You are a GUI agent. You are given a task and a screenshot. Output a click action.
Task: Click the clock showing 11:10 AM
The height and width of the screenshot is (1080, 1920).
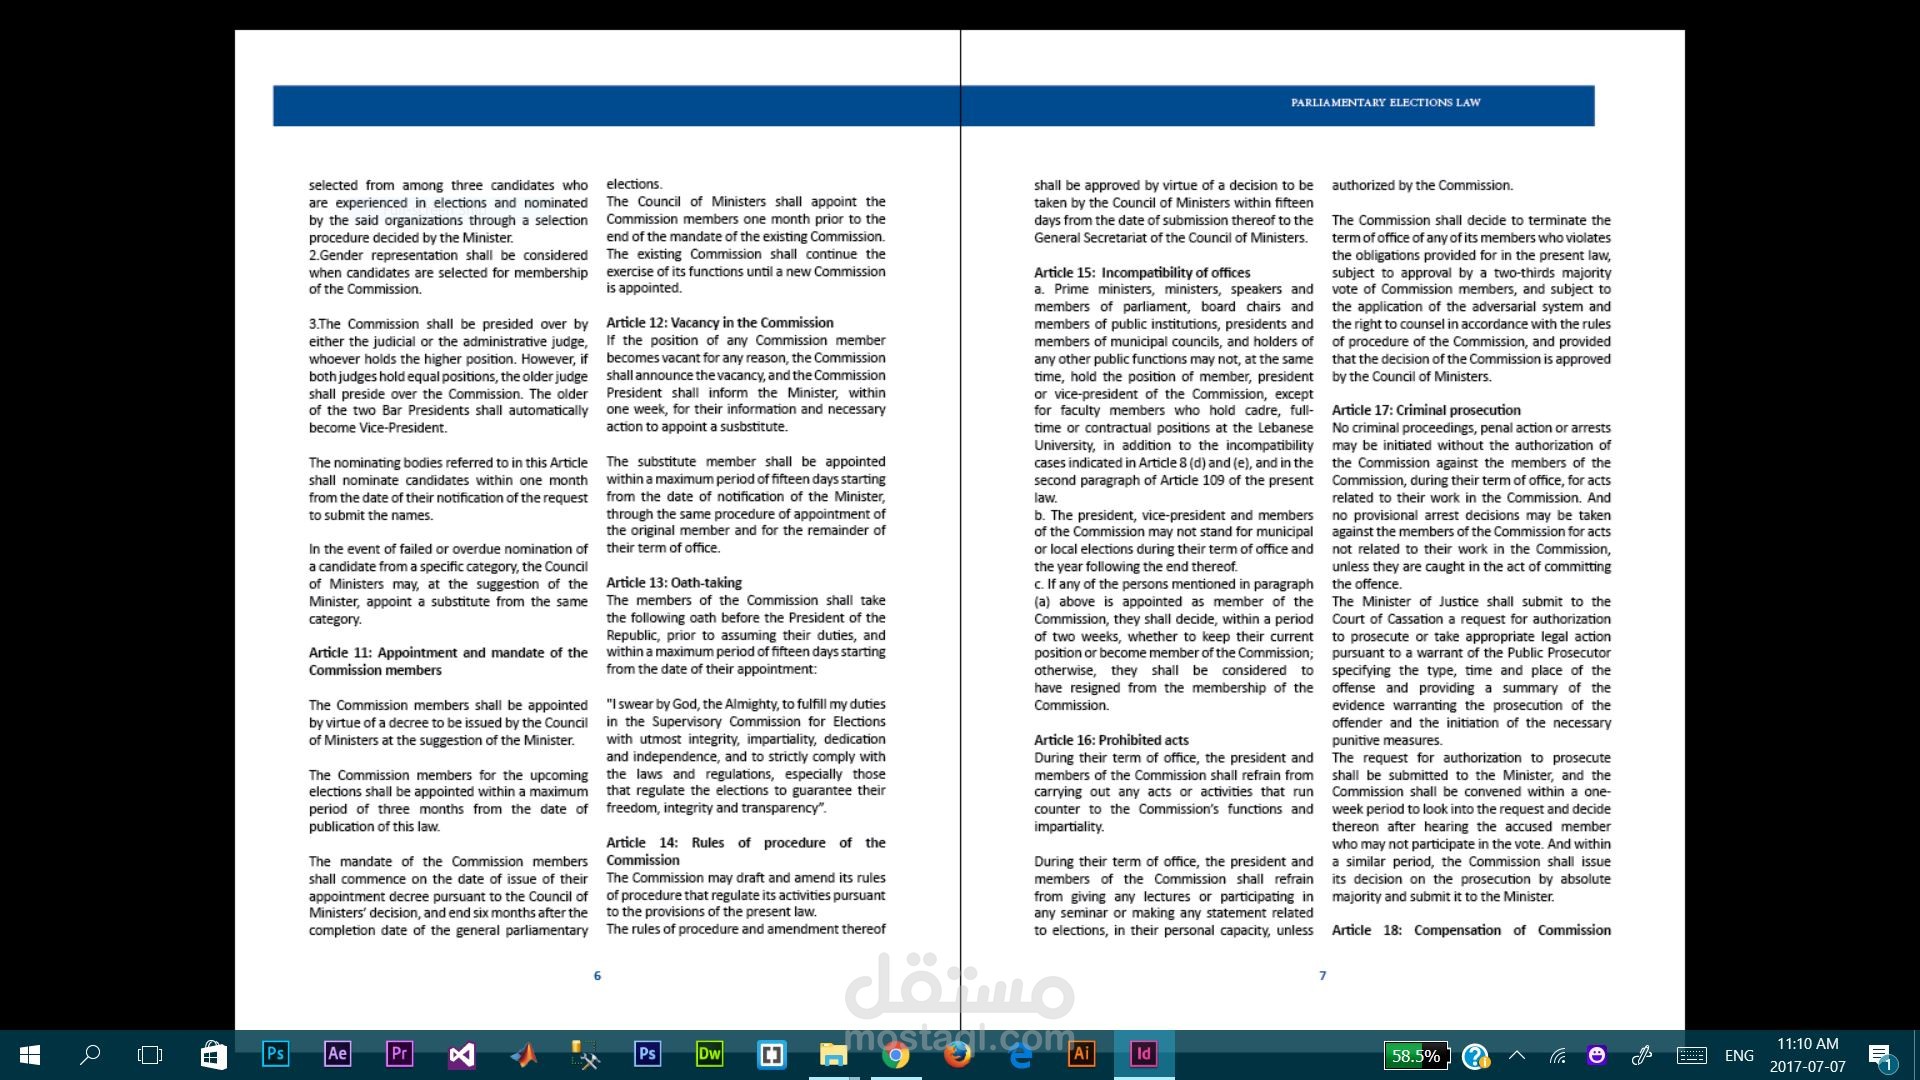pos(1807,1054)
